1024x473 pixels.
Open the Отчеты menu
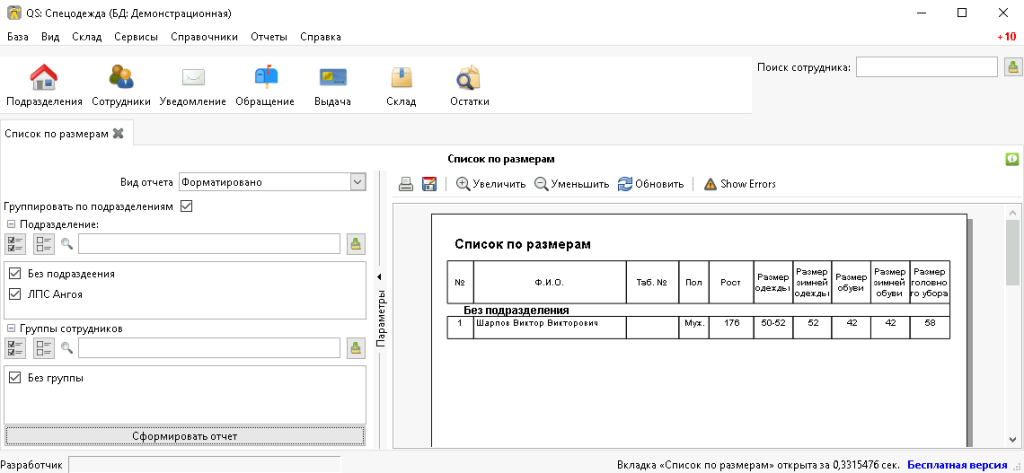[269, 37]
